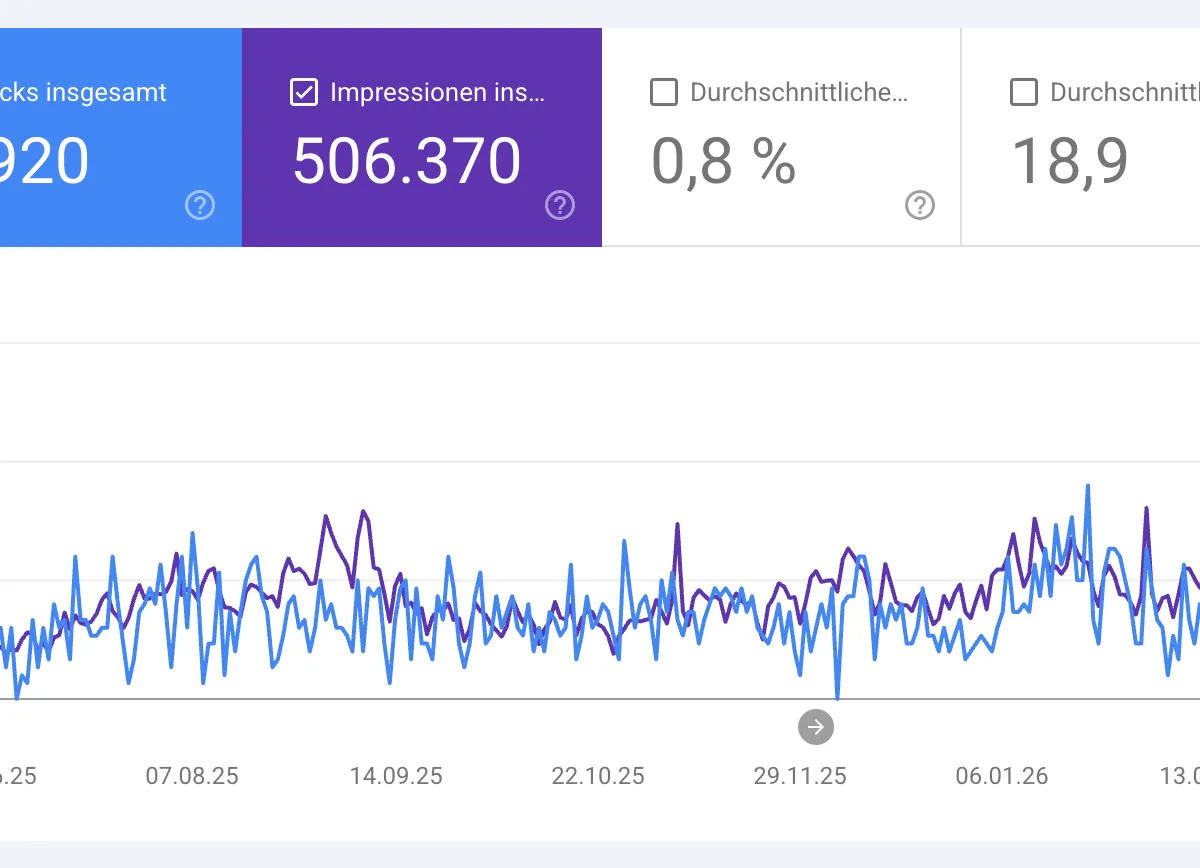Click date label 29.11.25 on the axis
Screen dimensions: 1200x868
[800, 776]
